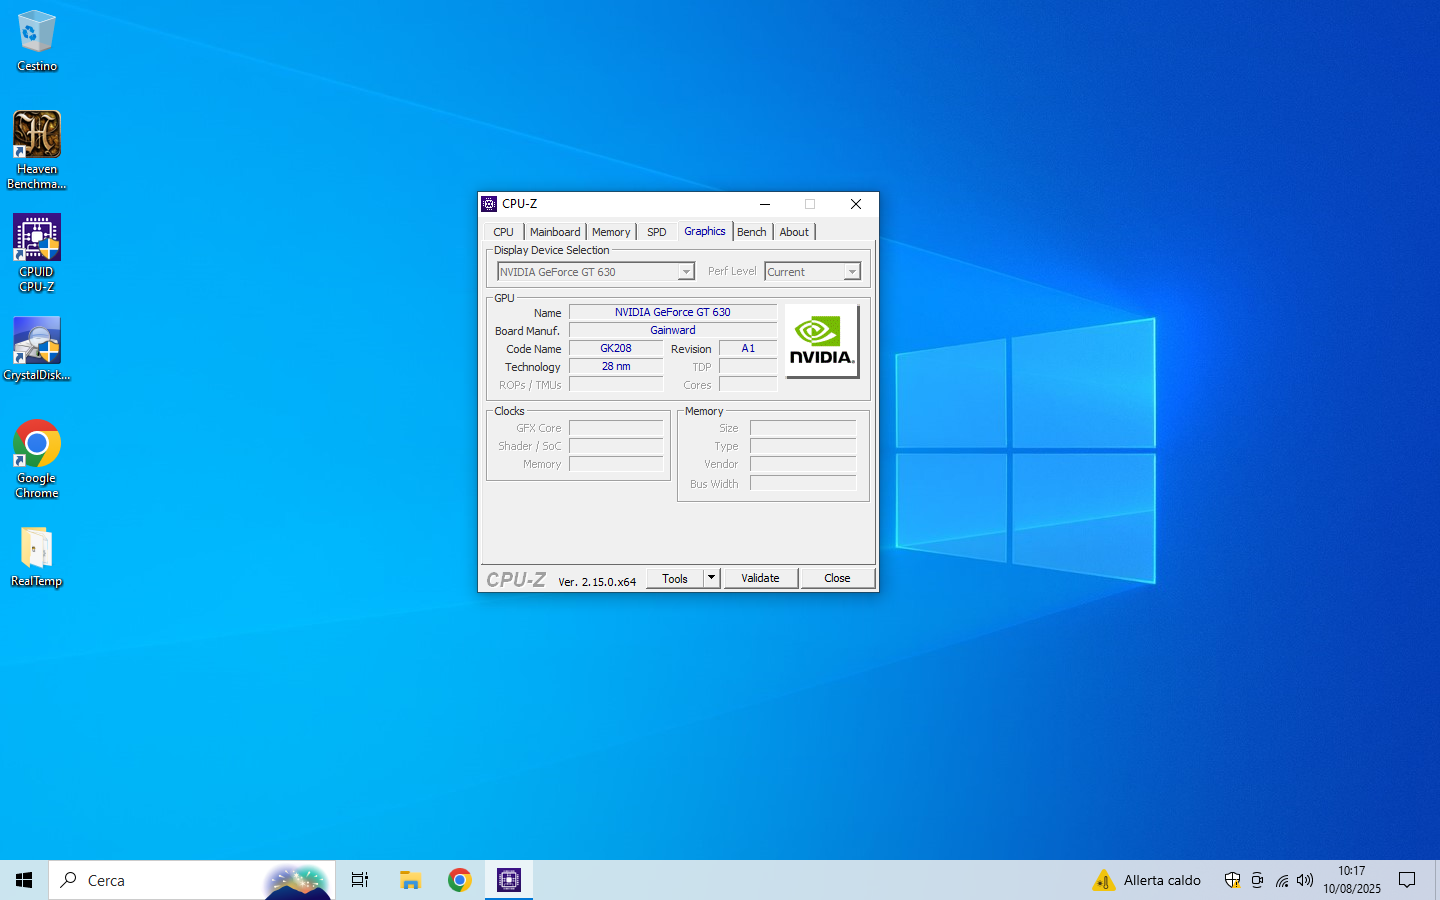This screenshot has height=900, width=1440.
Task: Switch to the SPD tab
Action: coord(656,232)
